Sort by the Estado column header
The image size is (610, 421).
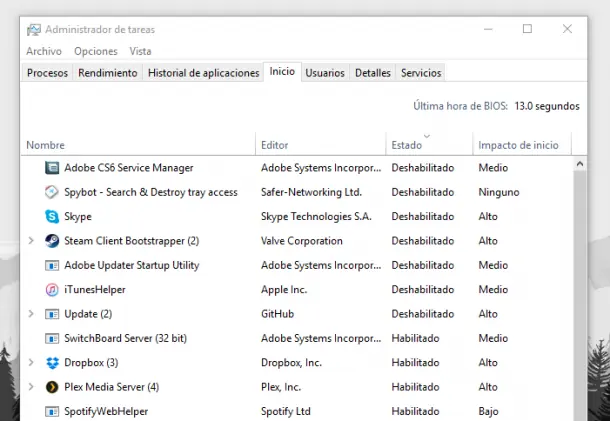(x=406, y=145)
